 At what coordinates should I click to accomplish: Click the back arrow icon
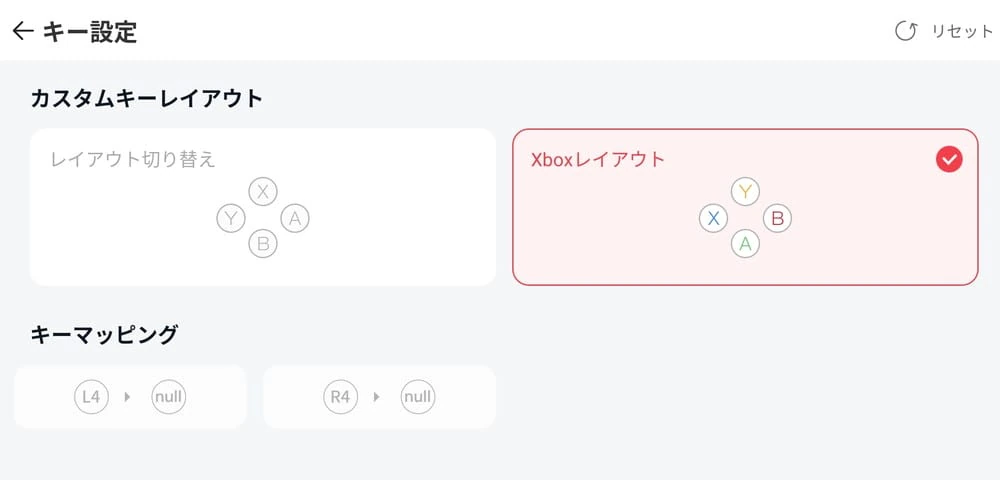click(x=23, y=31)
